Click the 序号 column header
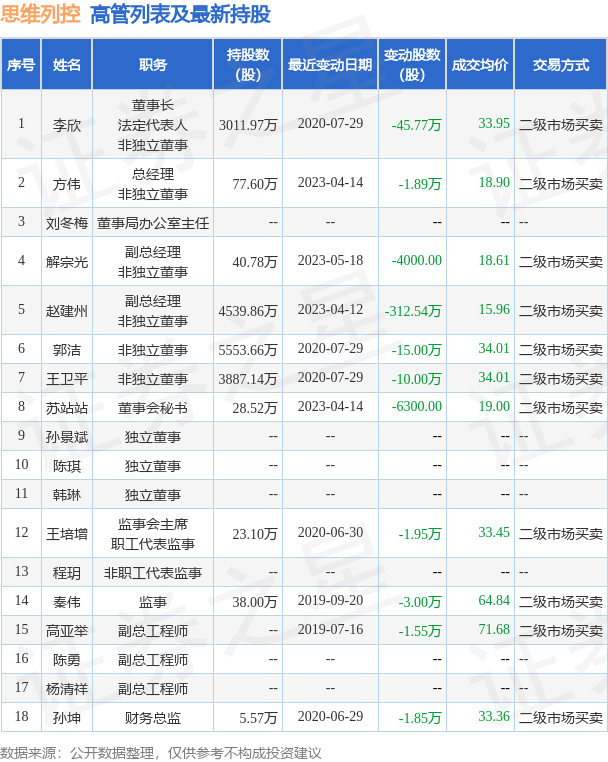Screen dimensions: 608x762 (21, 65)
